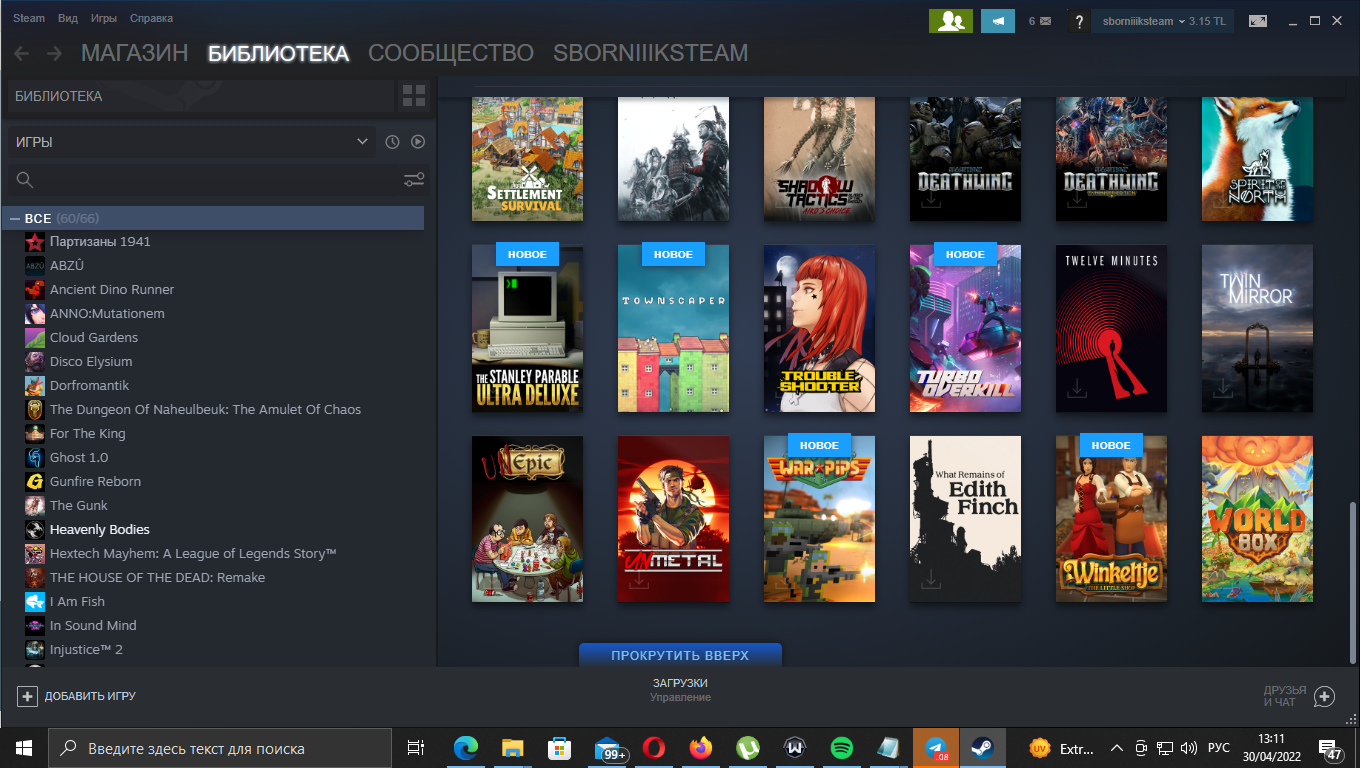
Task: Open Telegram from the taskbar
Action: (936, 748)
